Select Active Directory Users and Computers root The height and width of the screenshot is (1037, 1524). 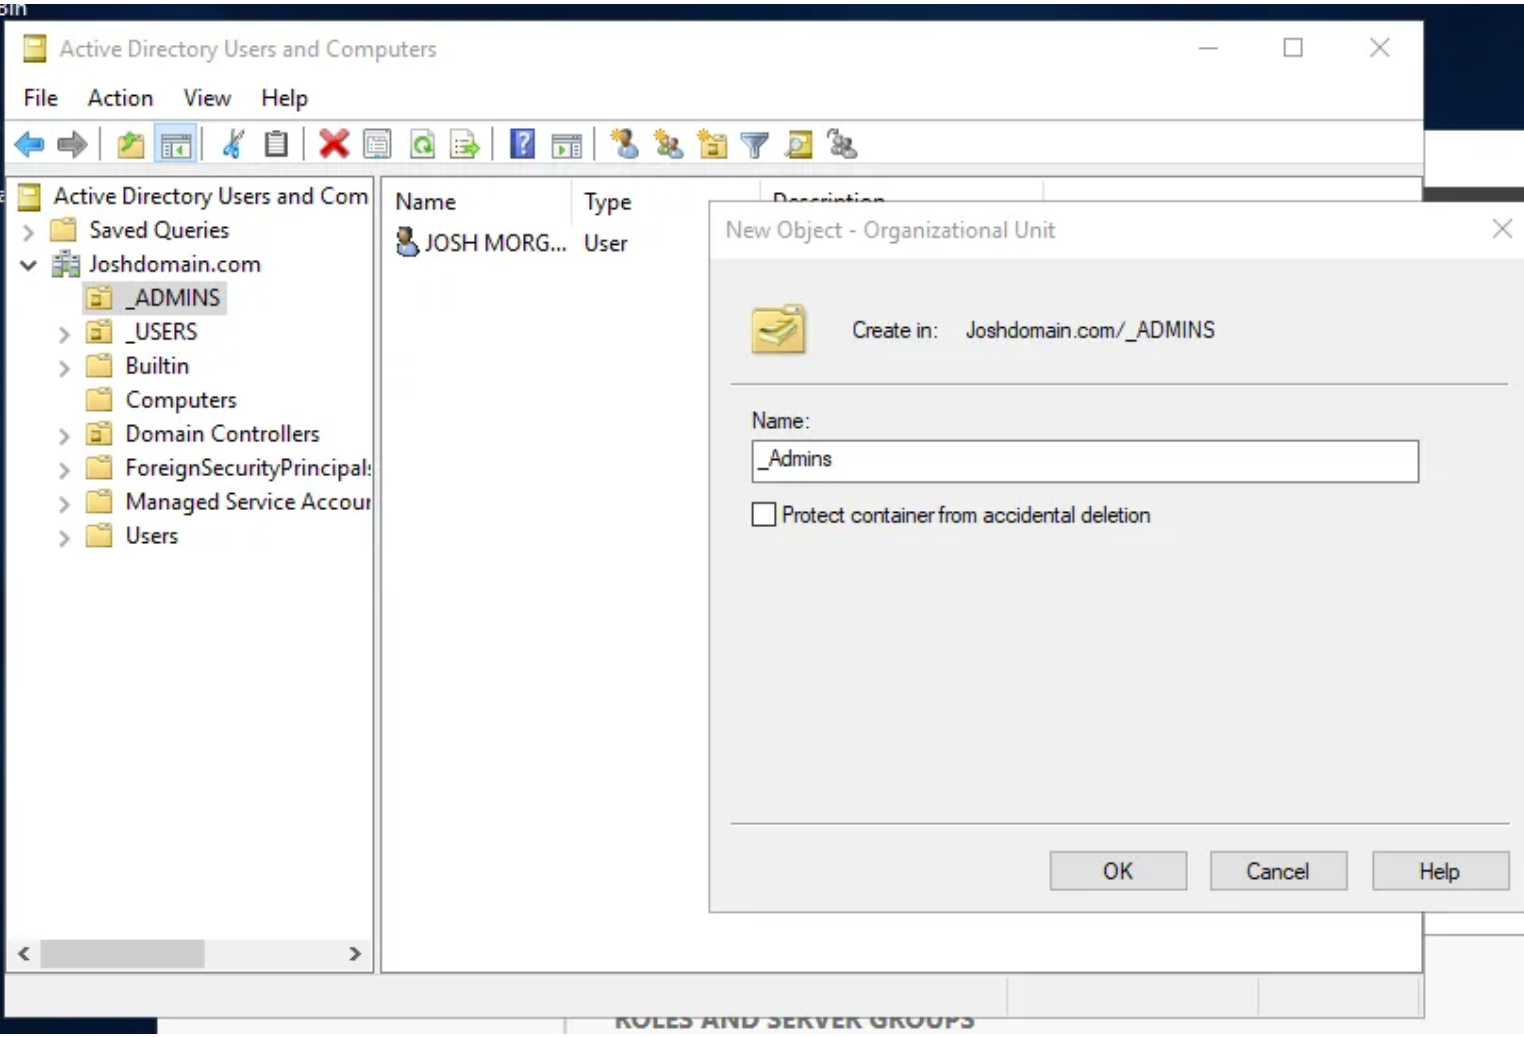[210, 196]
